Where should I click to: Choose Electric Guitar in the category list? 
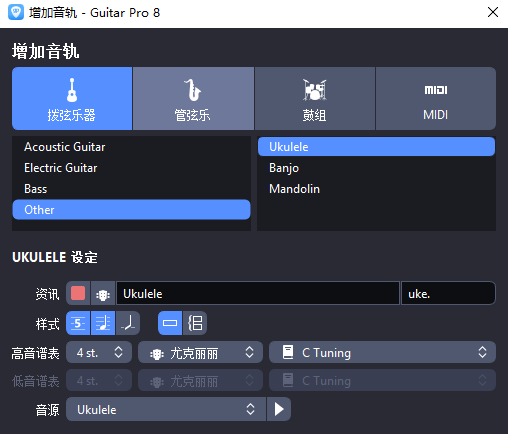[131, 168]
